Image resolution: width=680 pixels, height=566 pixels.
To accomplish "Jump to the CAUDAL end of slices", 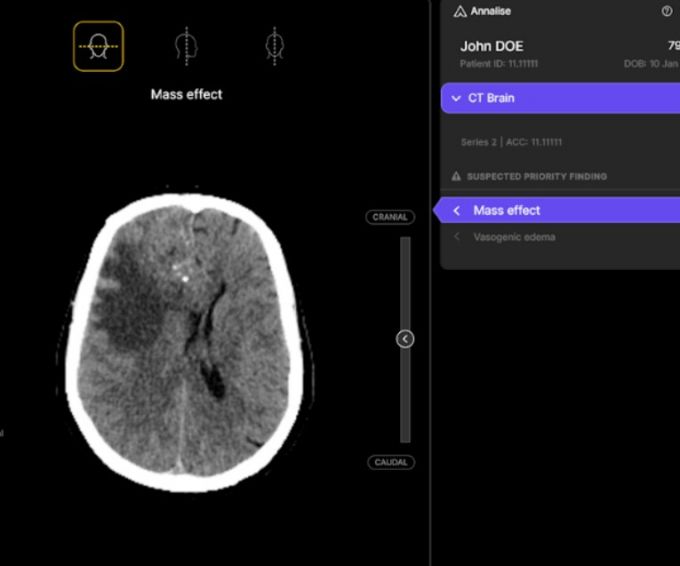I will (x=390, y=462).
